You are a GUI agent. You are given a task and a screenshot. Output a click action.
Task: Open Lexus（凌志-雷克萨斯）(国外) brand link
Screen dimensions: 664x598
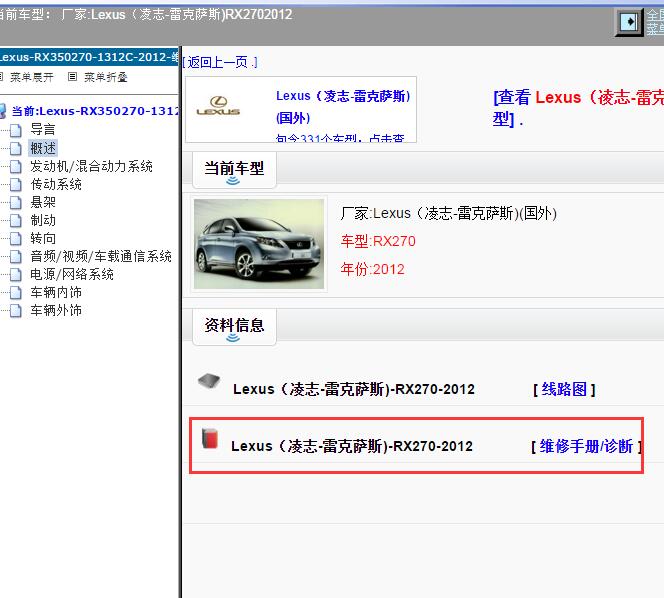coord(343,107)
